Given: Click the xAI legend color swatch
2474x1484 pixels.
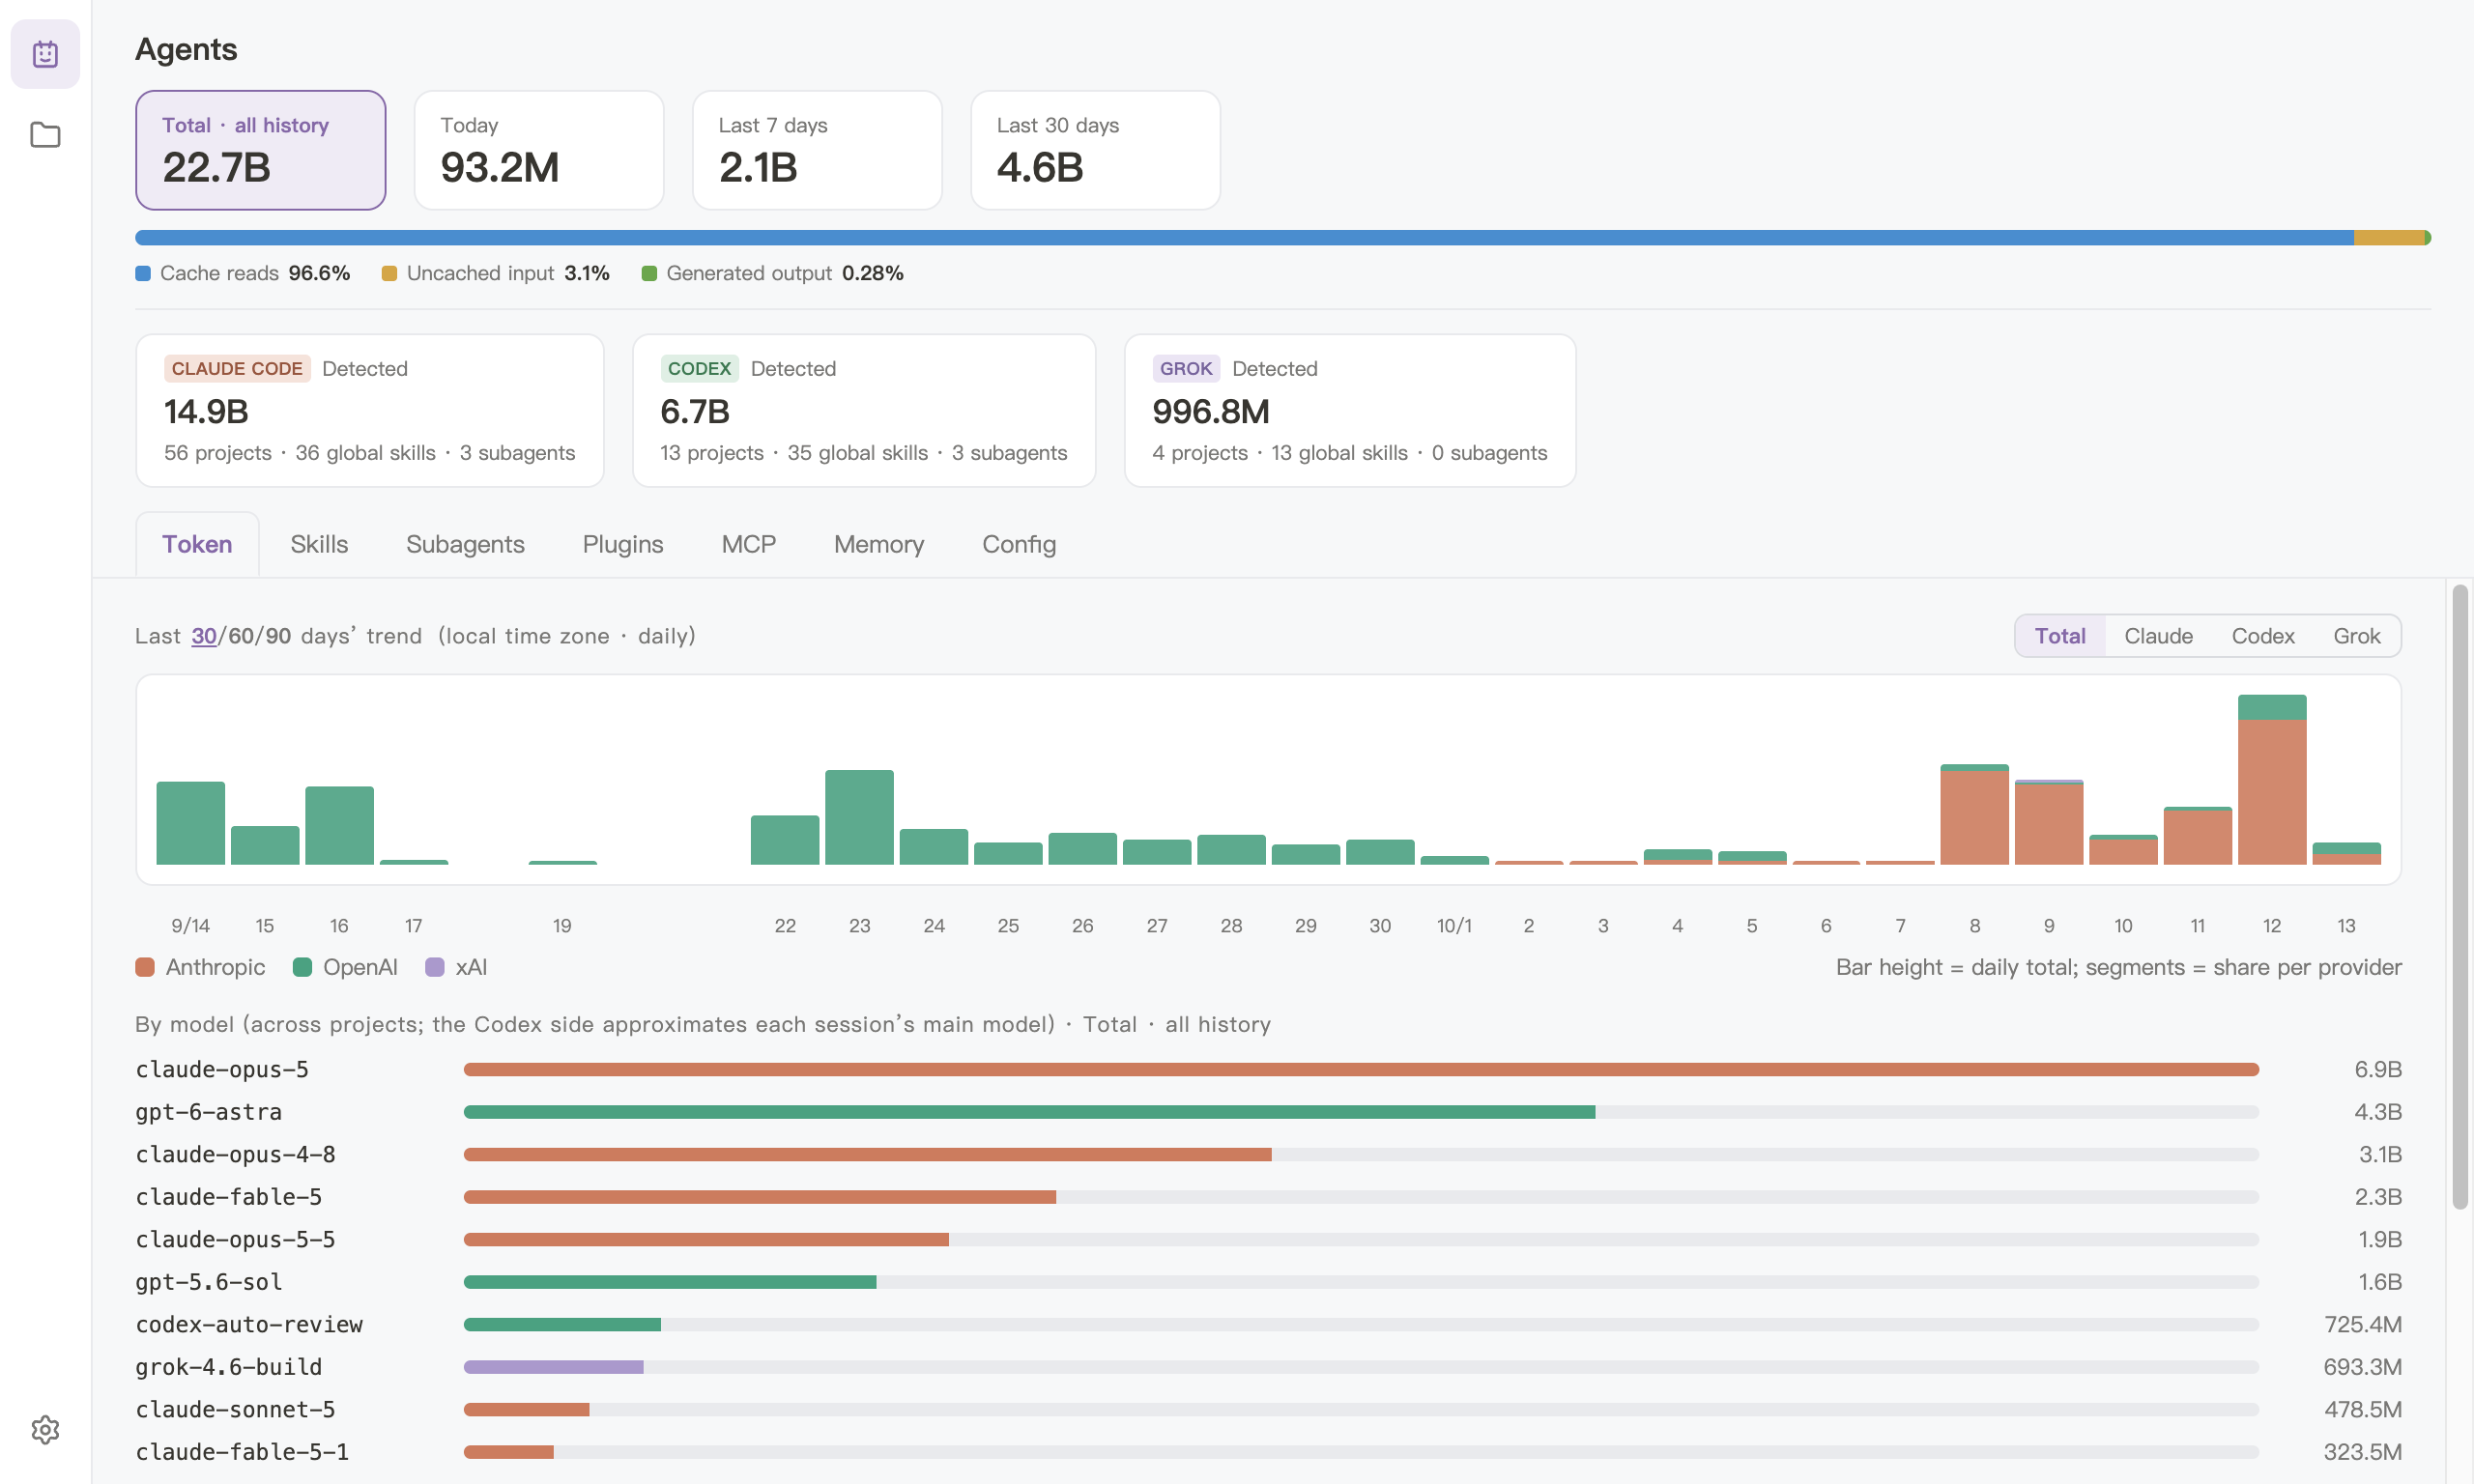Looking at the screenshot, I should (x=435, y=967).
